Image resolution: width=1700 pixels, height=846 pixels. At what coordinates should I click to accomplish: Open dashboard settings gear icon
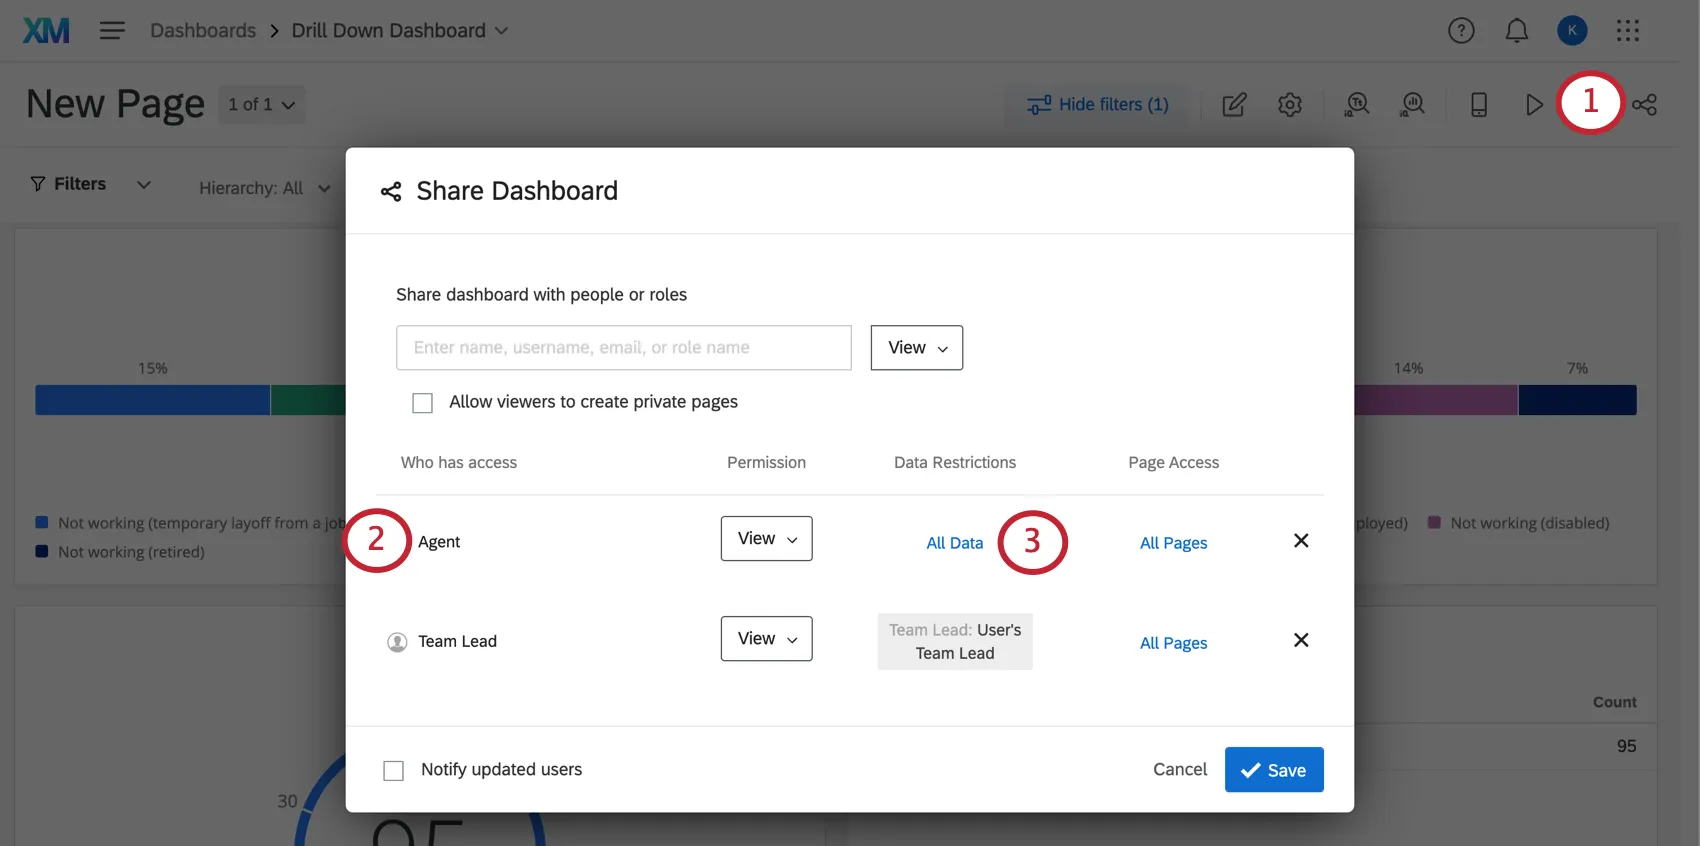pos(1290,105)
